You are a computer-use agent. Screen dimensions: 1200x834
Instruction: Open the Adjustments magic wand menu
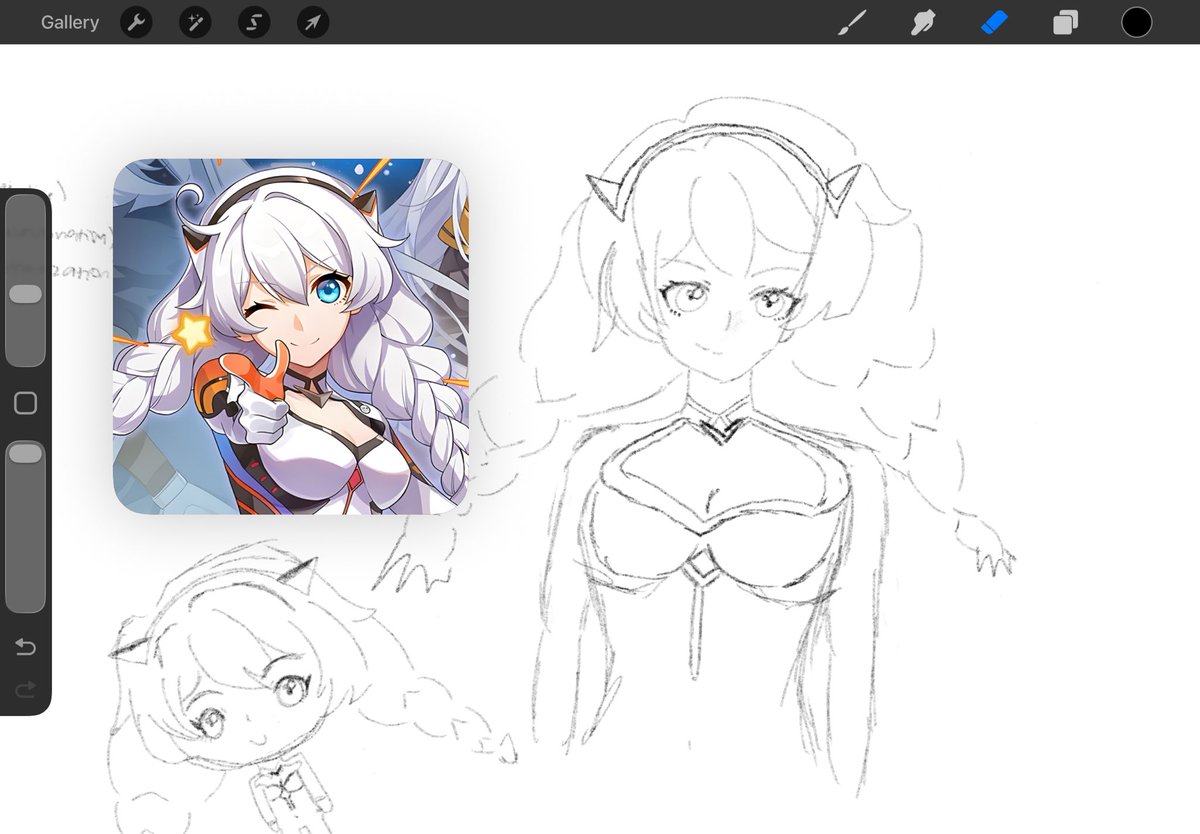[x=195, y=22]
